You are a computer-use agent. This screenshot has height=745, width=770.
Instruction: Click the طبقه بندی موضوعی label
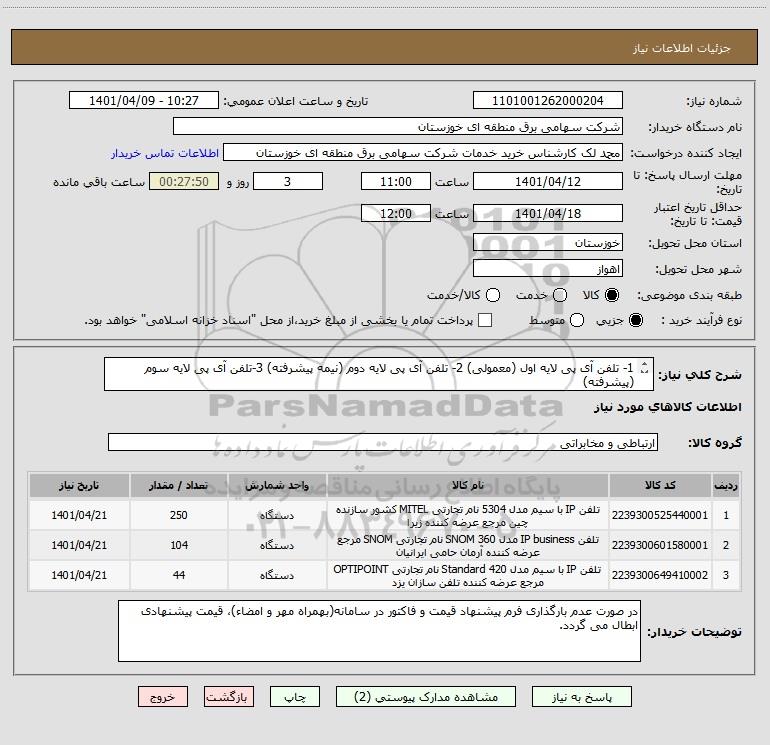[689, 296]
